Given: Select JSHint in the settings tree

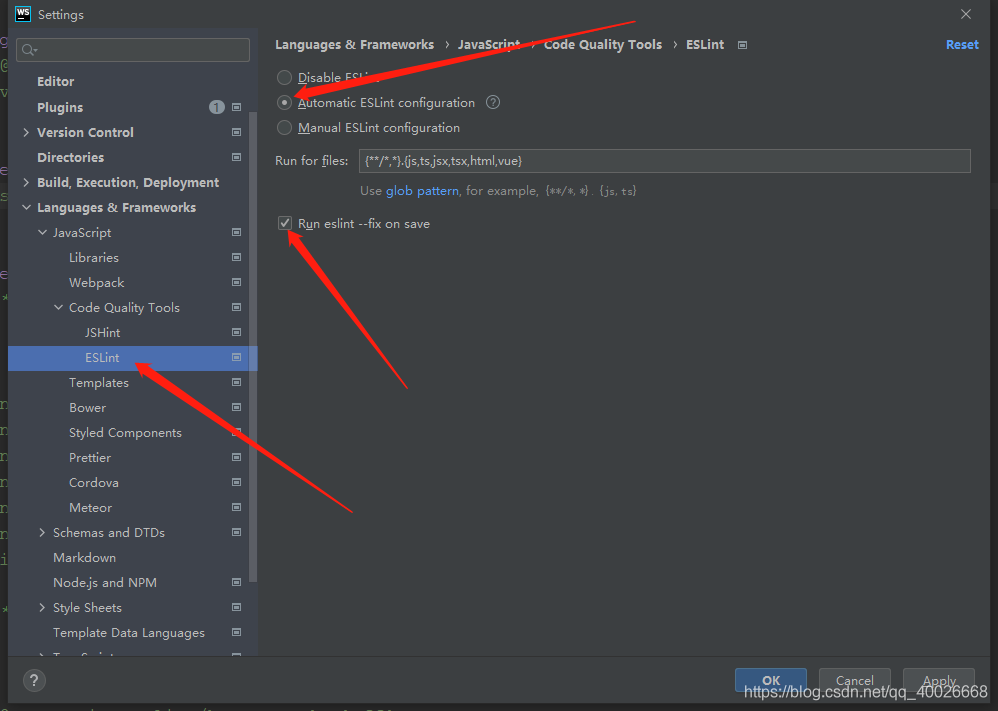Looking at the screenshot, I should pos(102,332).
